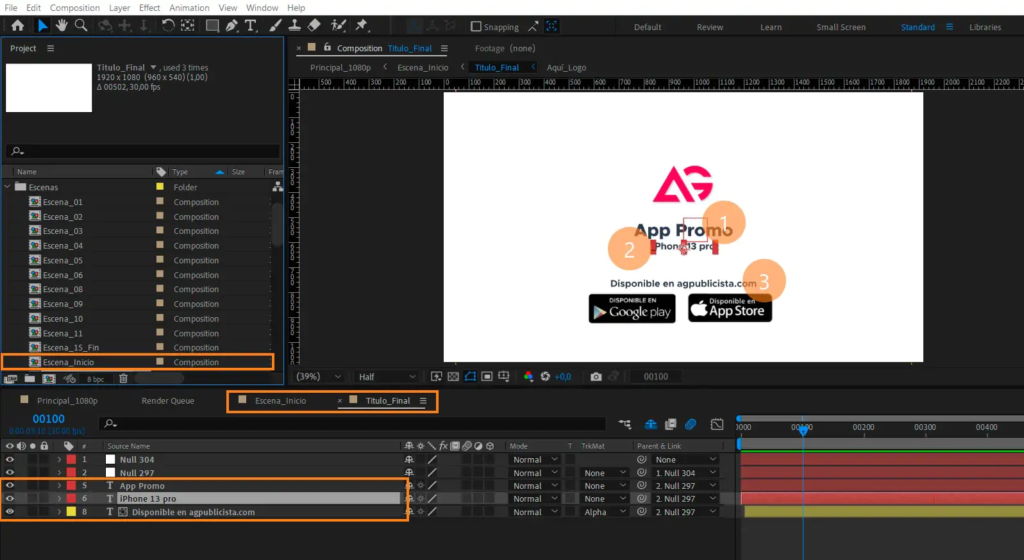Hide the Disponible en agpublicista.com layer
Viewport: 1024px width, 560px height.
click(x=10, y=512)
